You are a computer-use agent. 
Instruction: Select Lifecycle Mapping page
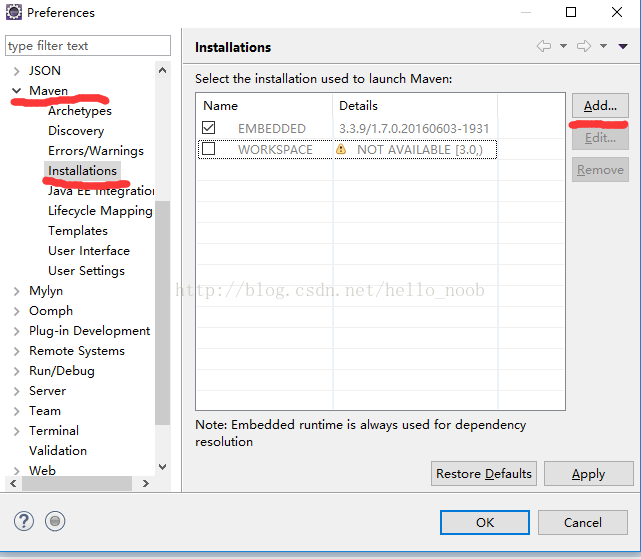pyautogui.click(x=100, y=211)
